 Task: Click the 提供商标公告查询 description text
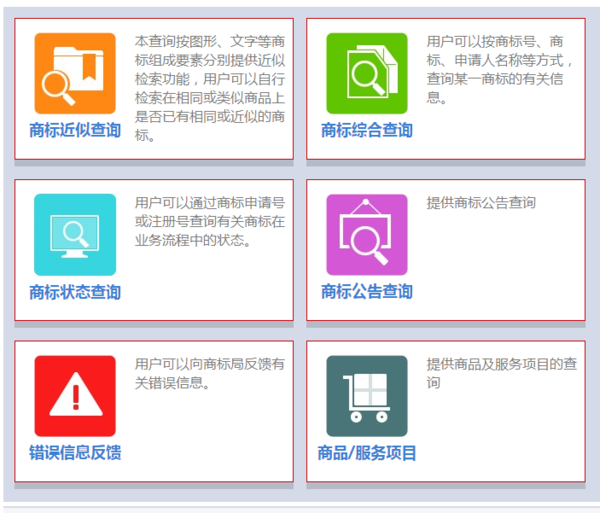(x=481, y=203)
